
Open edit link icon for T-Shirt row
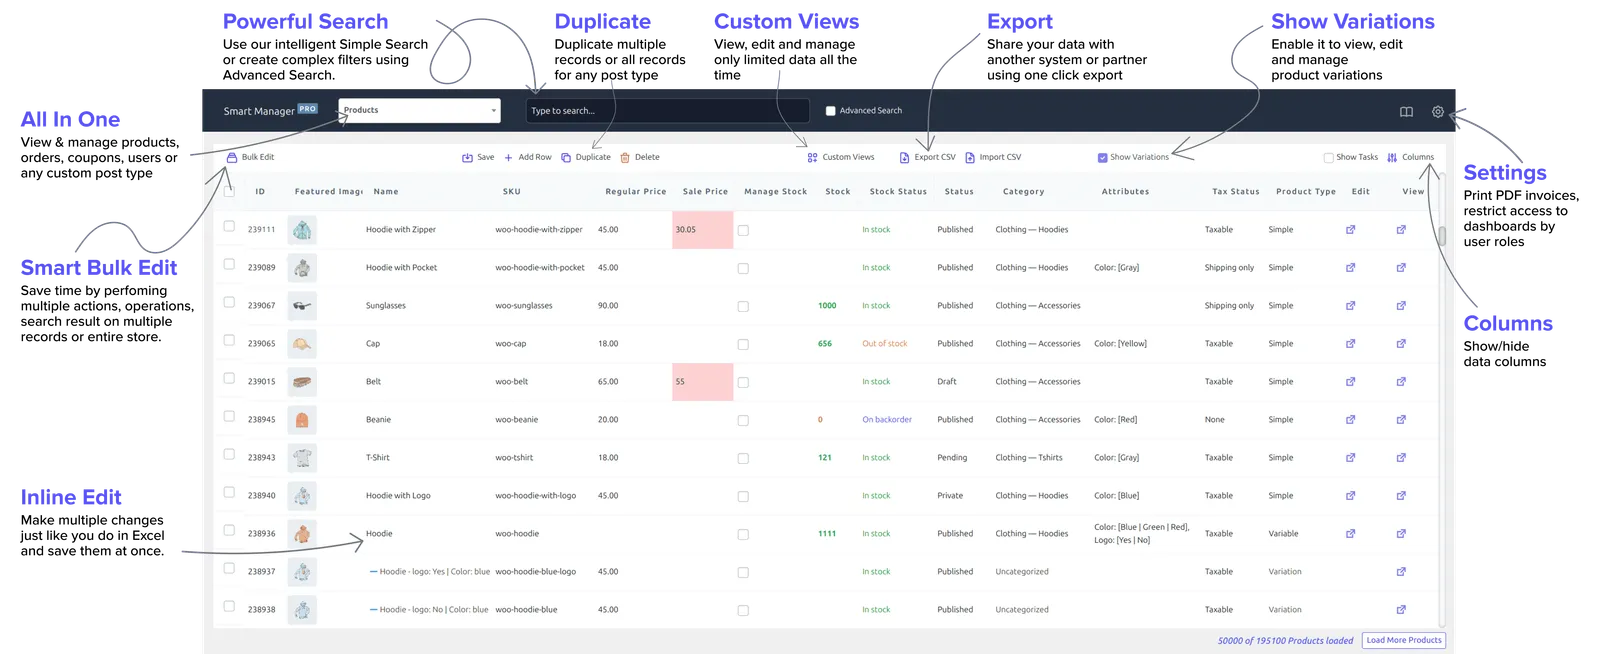[1350, 458]
